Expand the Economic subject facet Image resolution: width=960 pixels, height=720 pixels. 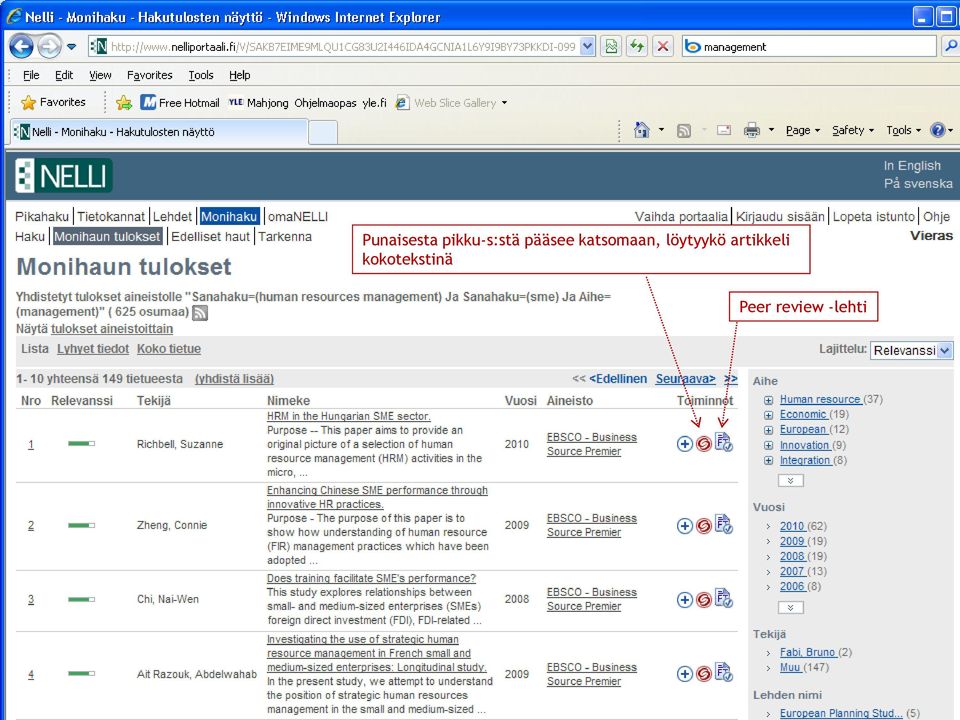pyautogui.click(x=768, y=415)
